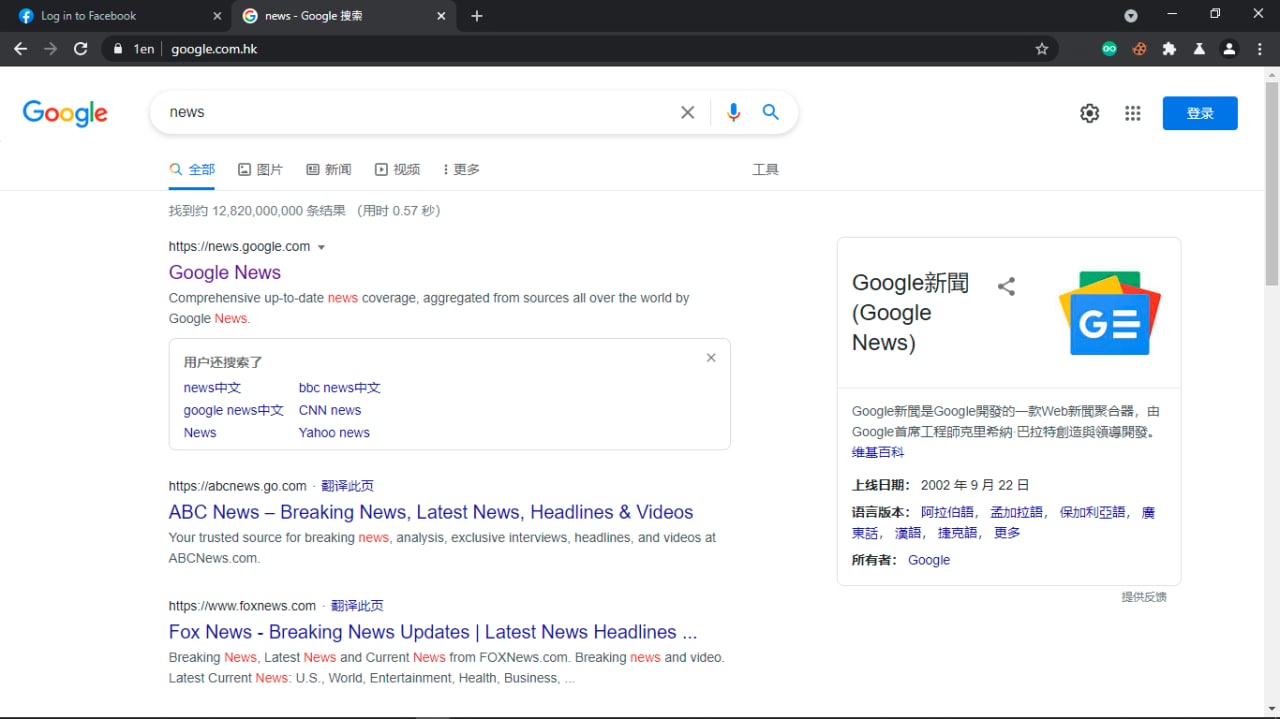
Task: Close the news Google search tab
Action: pos(441,16)
